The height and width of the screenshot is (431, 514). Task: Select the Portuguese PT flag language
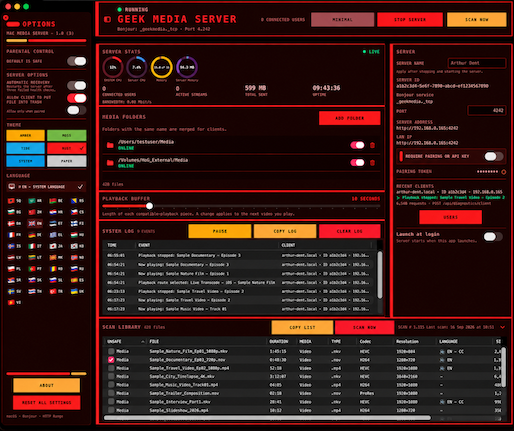(35, 269)
